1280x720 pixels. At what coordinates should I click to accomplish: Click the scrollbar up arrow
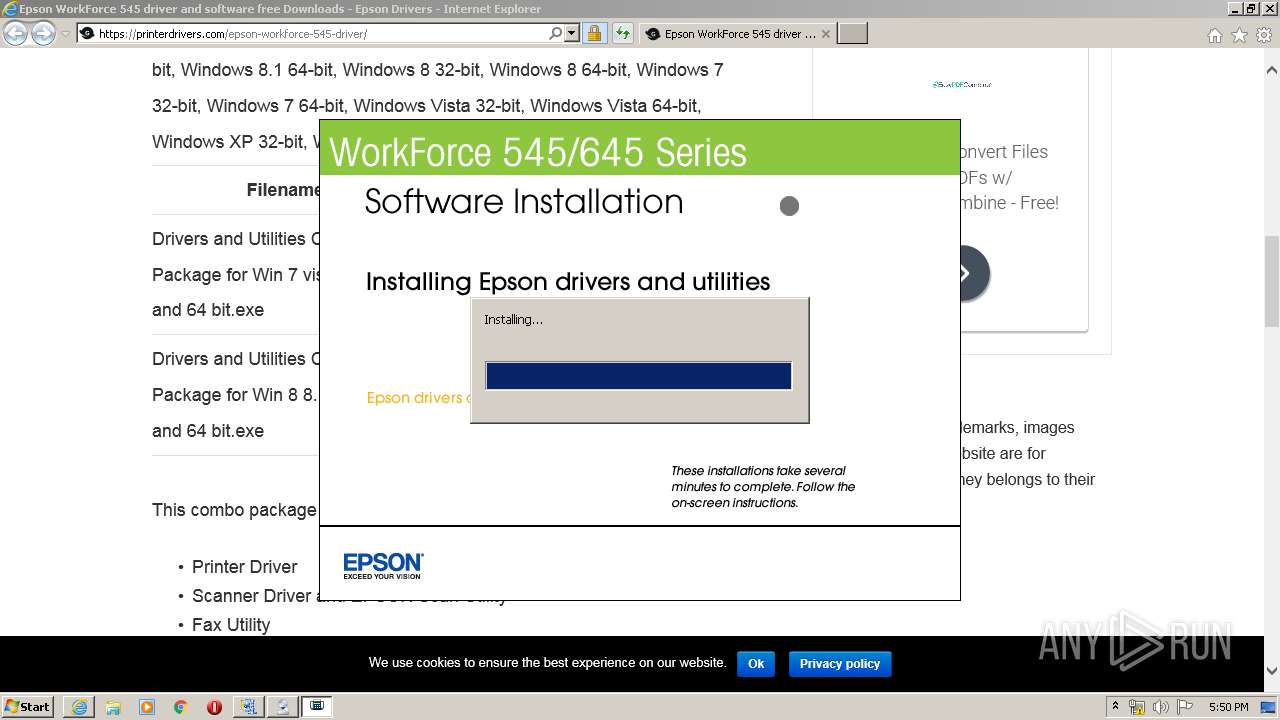click(1271, 70)
